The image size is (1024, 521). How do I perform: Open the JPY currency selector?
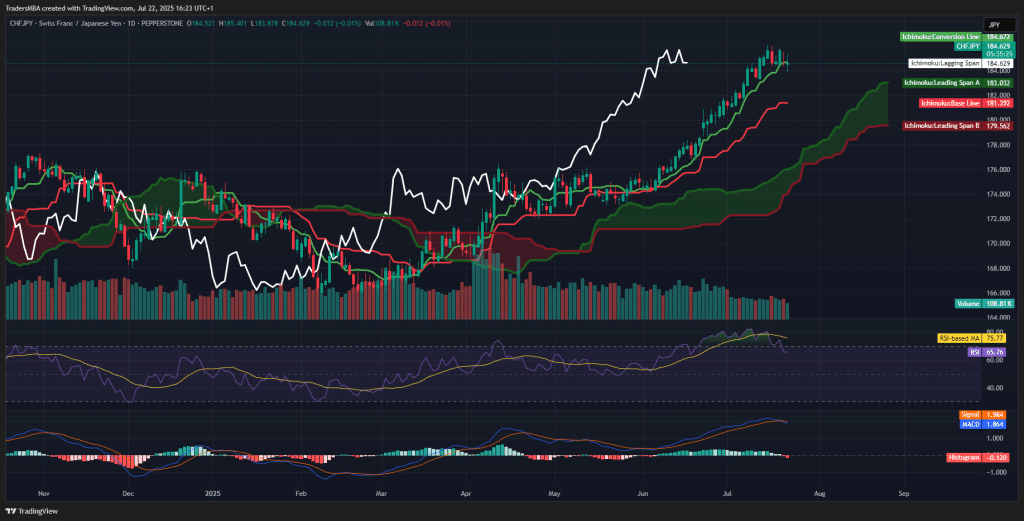[994, 23]
